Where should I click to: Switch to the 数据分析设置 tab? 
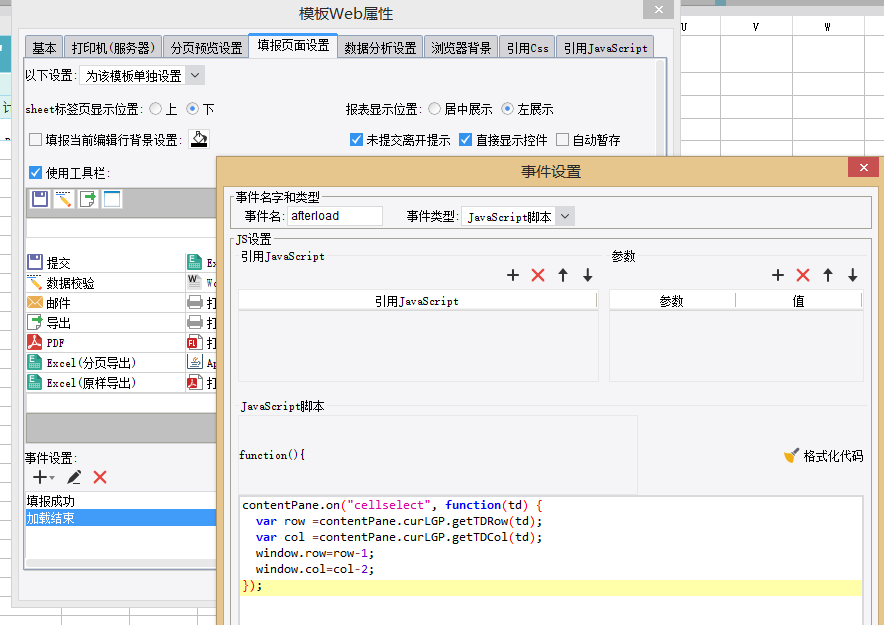point(381,48)
